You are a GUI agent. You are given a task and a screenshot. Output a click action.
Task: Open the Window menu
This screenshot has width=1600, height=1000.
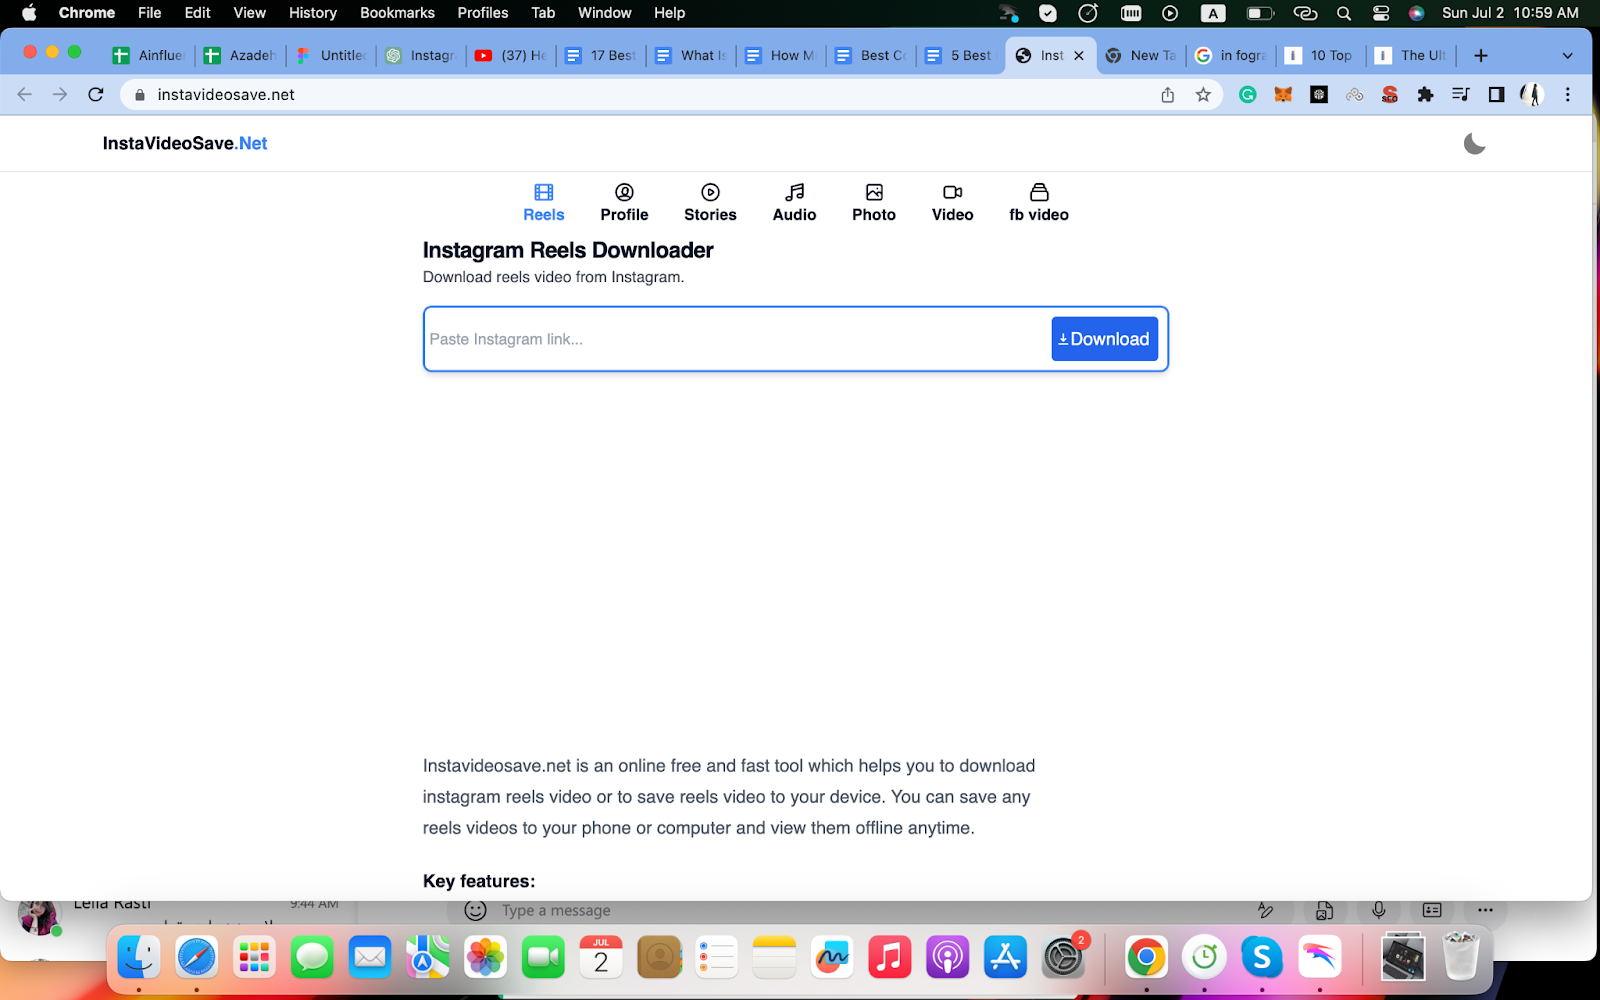605,13
